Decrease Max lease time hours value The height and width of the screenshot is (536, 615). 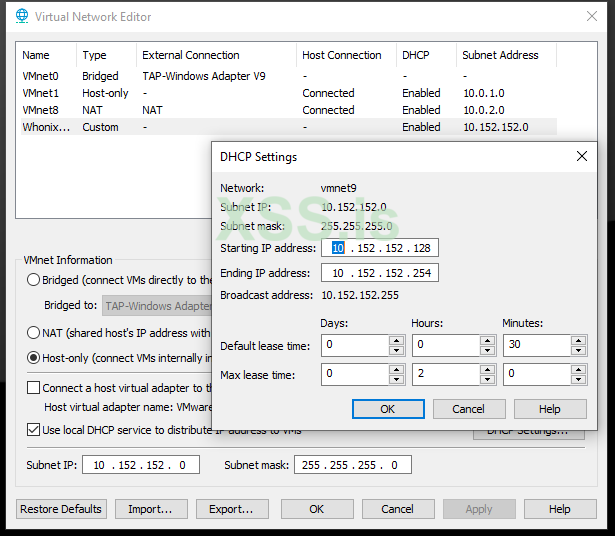click(x=488, y=379)
